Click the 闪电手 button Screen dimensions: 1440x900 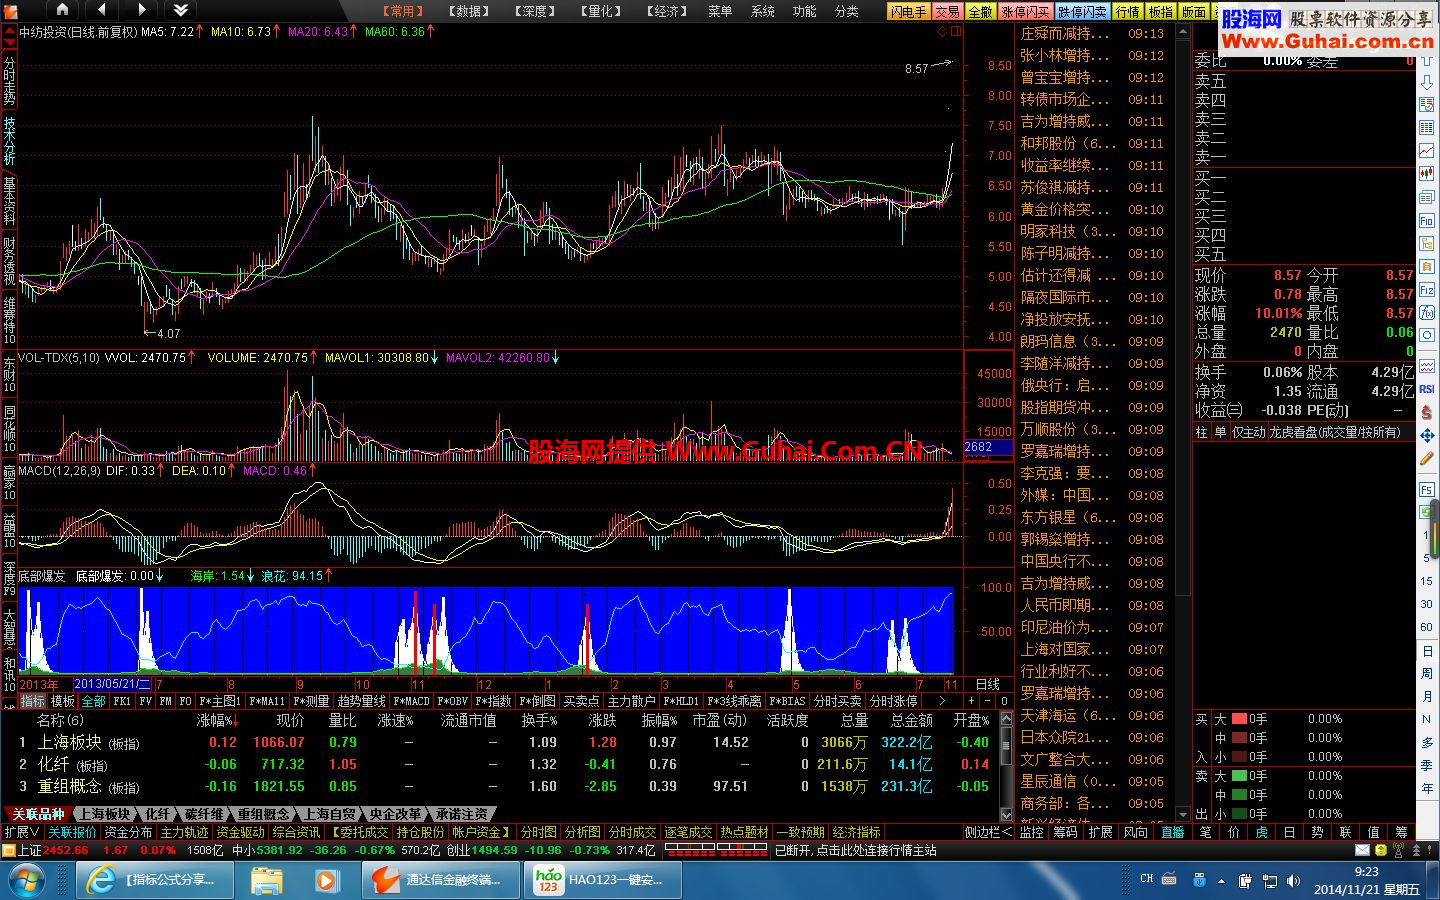(x=909, y=12)
